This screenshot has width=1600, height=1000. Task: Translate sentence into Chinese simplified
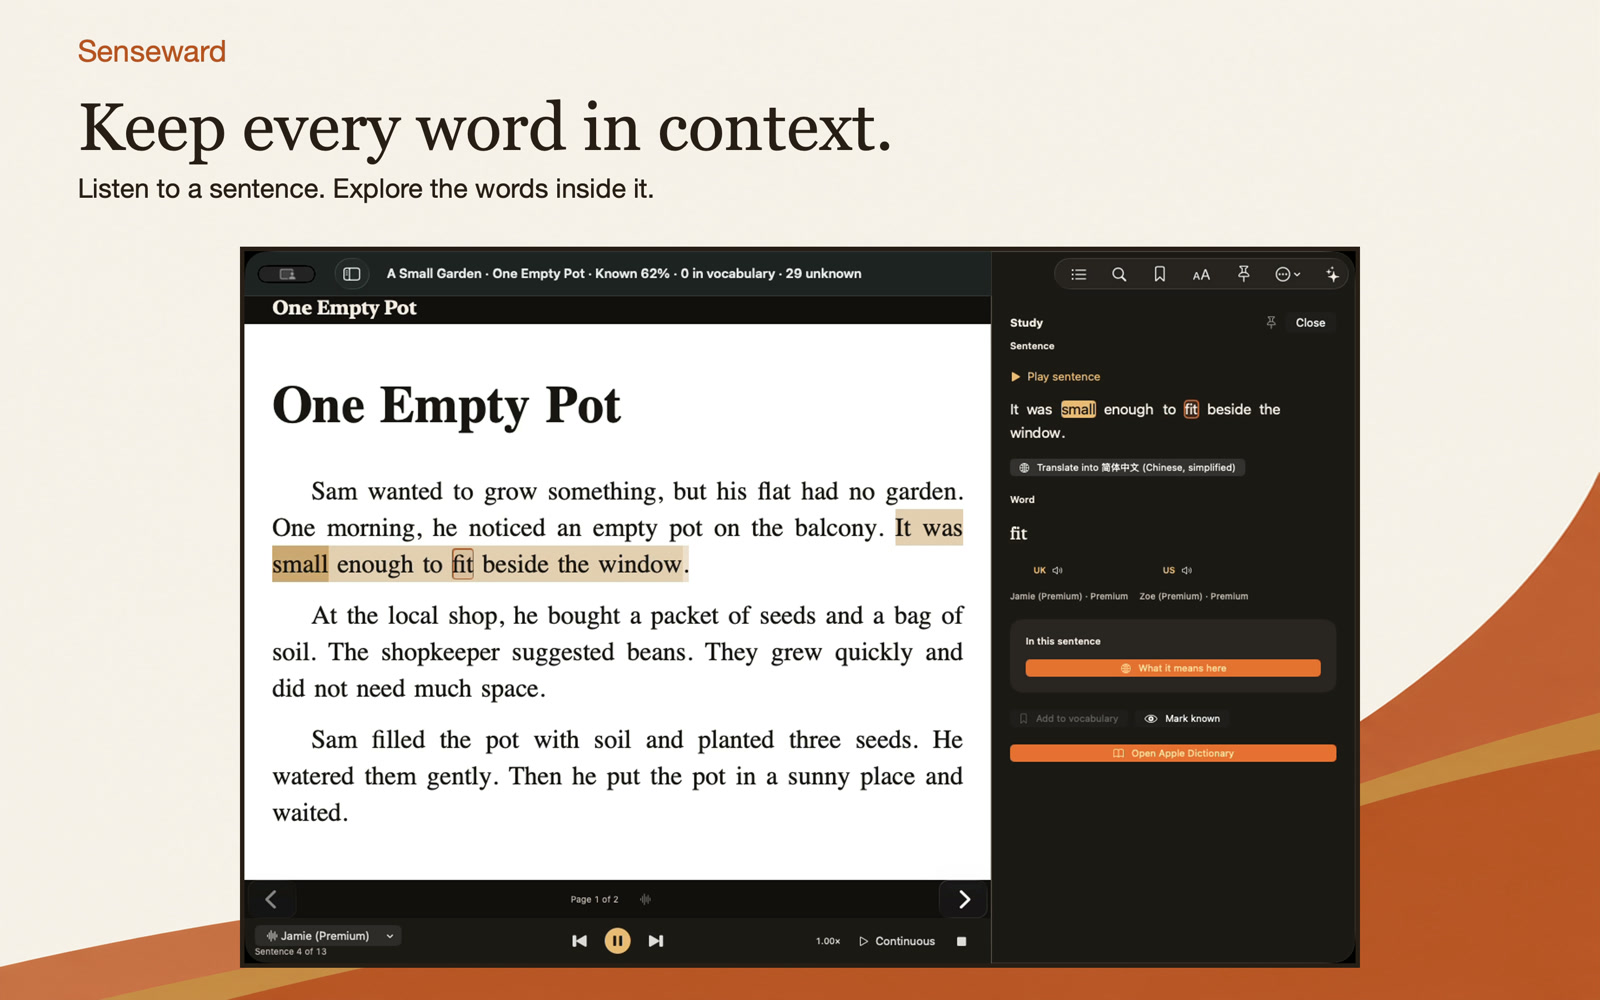pos(1127,467)
